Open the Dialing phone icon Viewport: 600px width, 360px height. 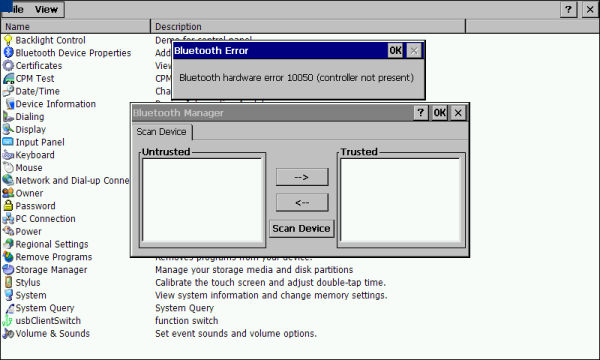tap(8, 117)
